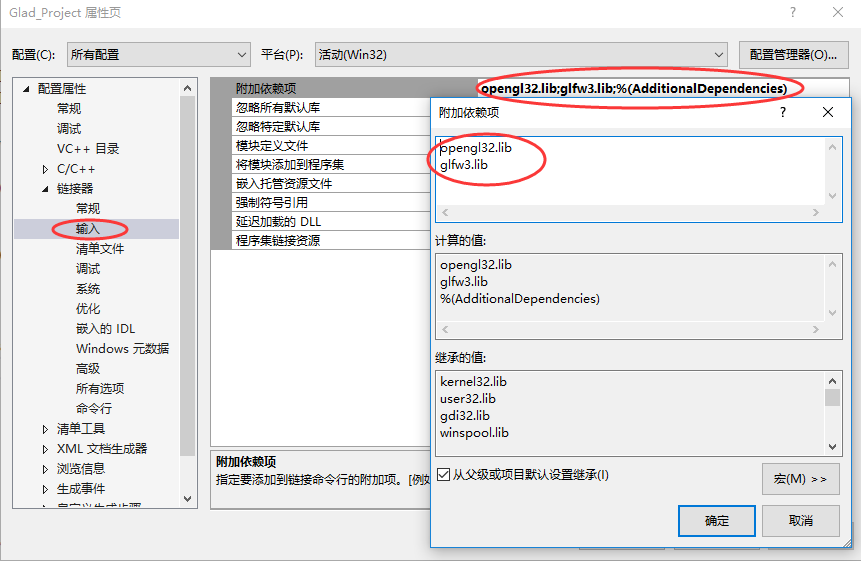Select 调试 under 配置属性
Viewport: 861px width, 561px height.
click(x=69, y=128)
